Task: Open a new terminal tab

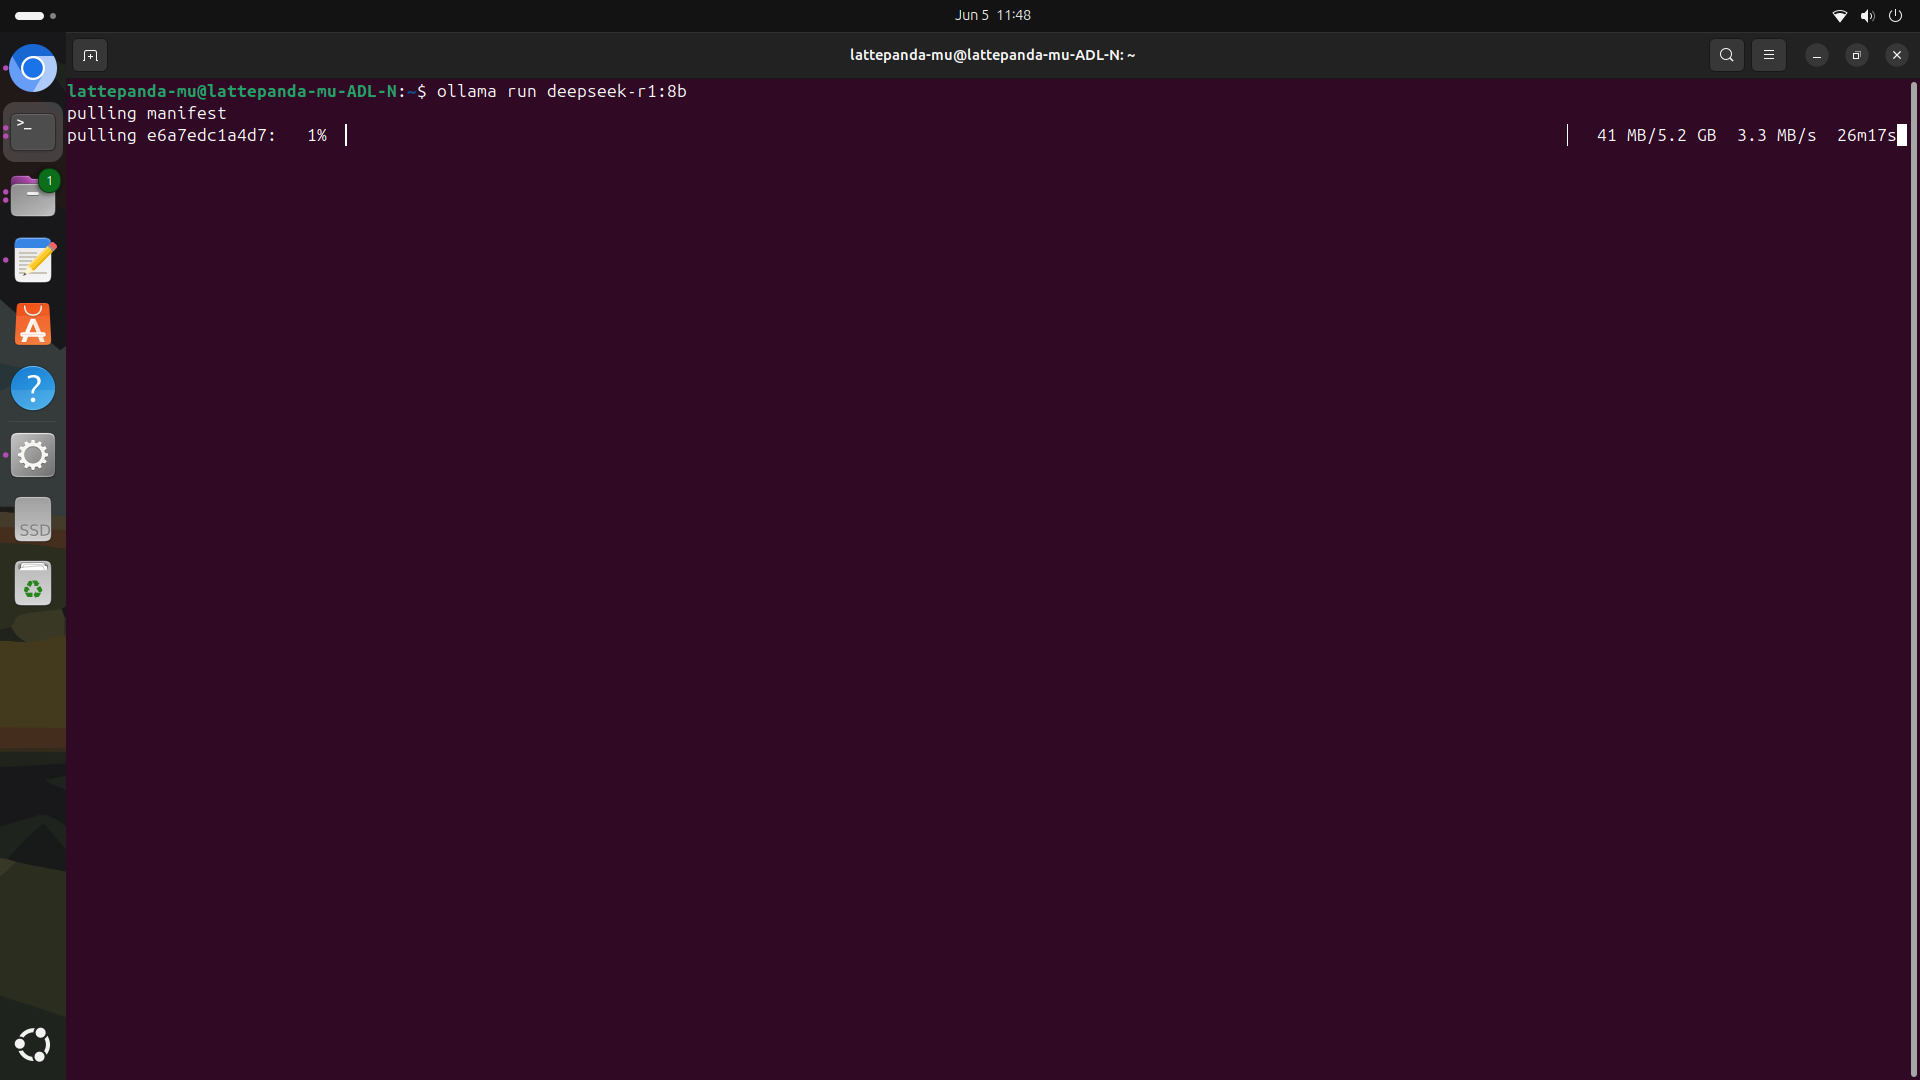Action: point(90,55)
